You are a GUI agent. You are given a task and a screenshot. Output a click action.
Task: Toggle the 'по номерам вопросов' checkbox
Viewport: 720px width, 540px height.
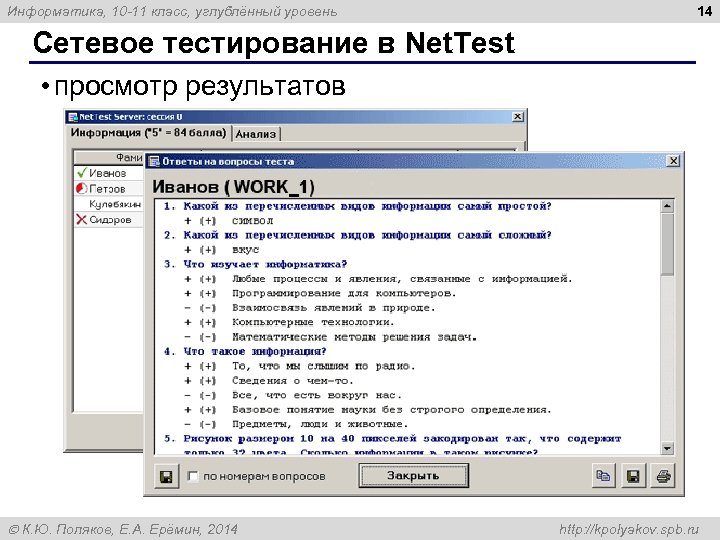pyautogui.click(x=193, y=476)
